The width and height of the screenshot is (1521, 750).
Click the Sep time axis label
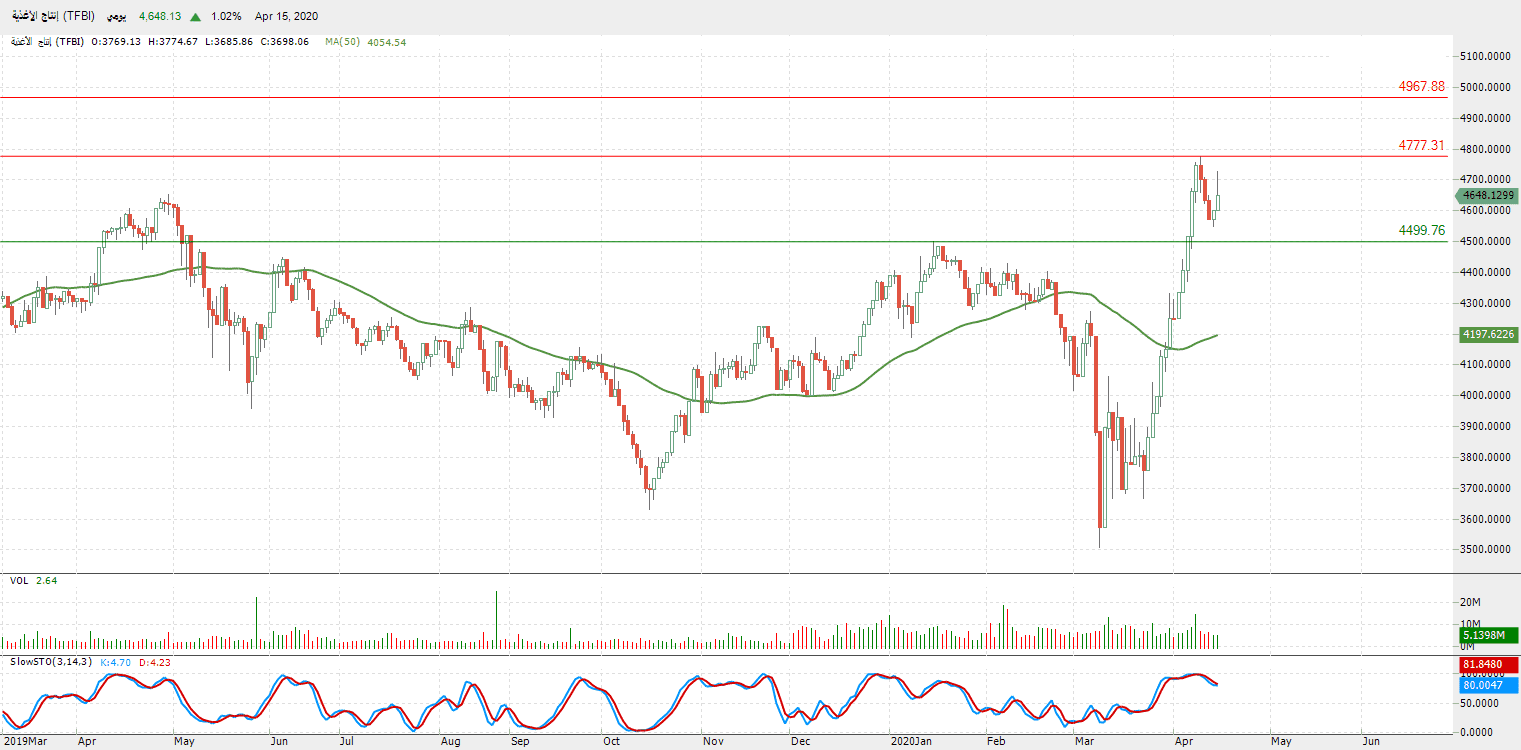[520, 742]
